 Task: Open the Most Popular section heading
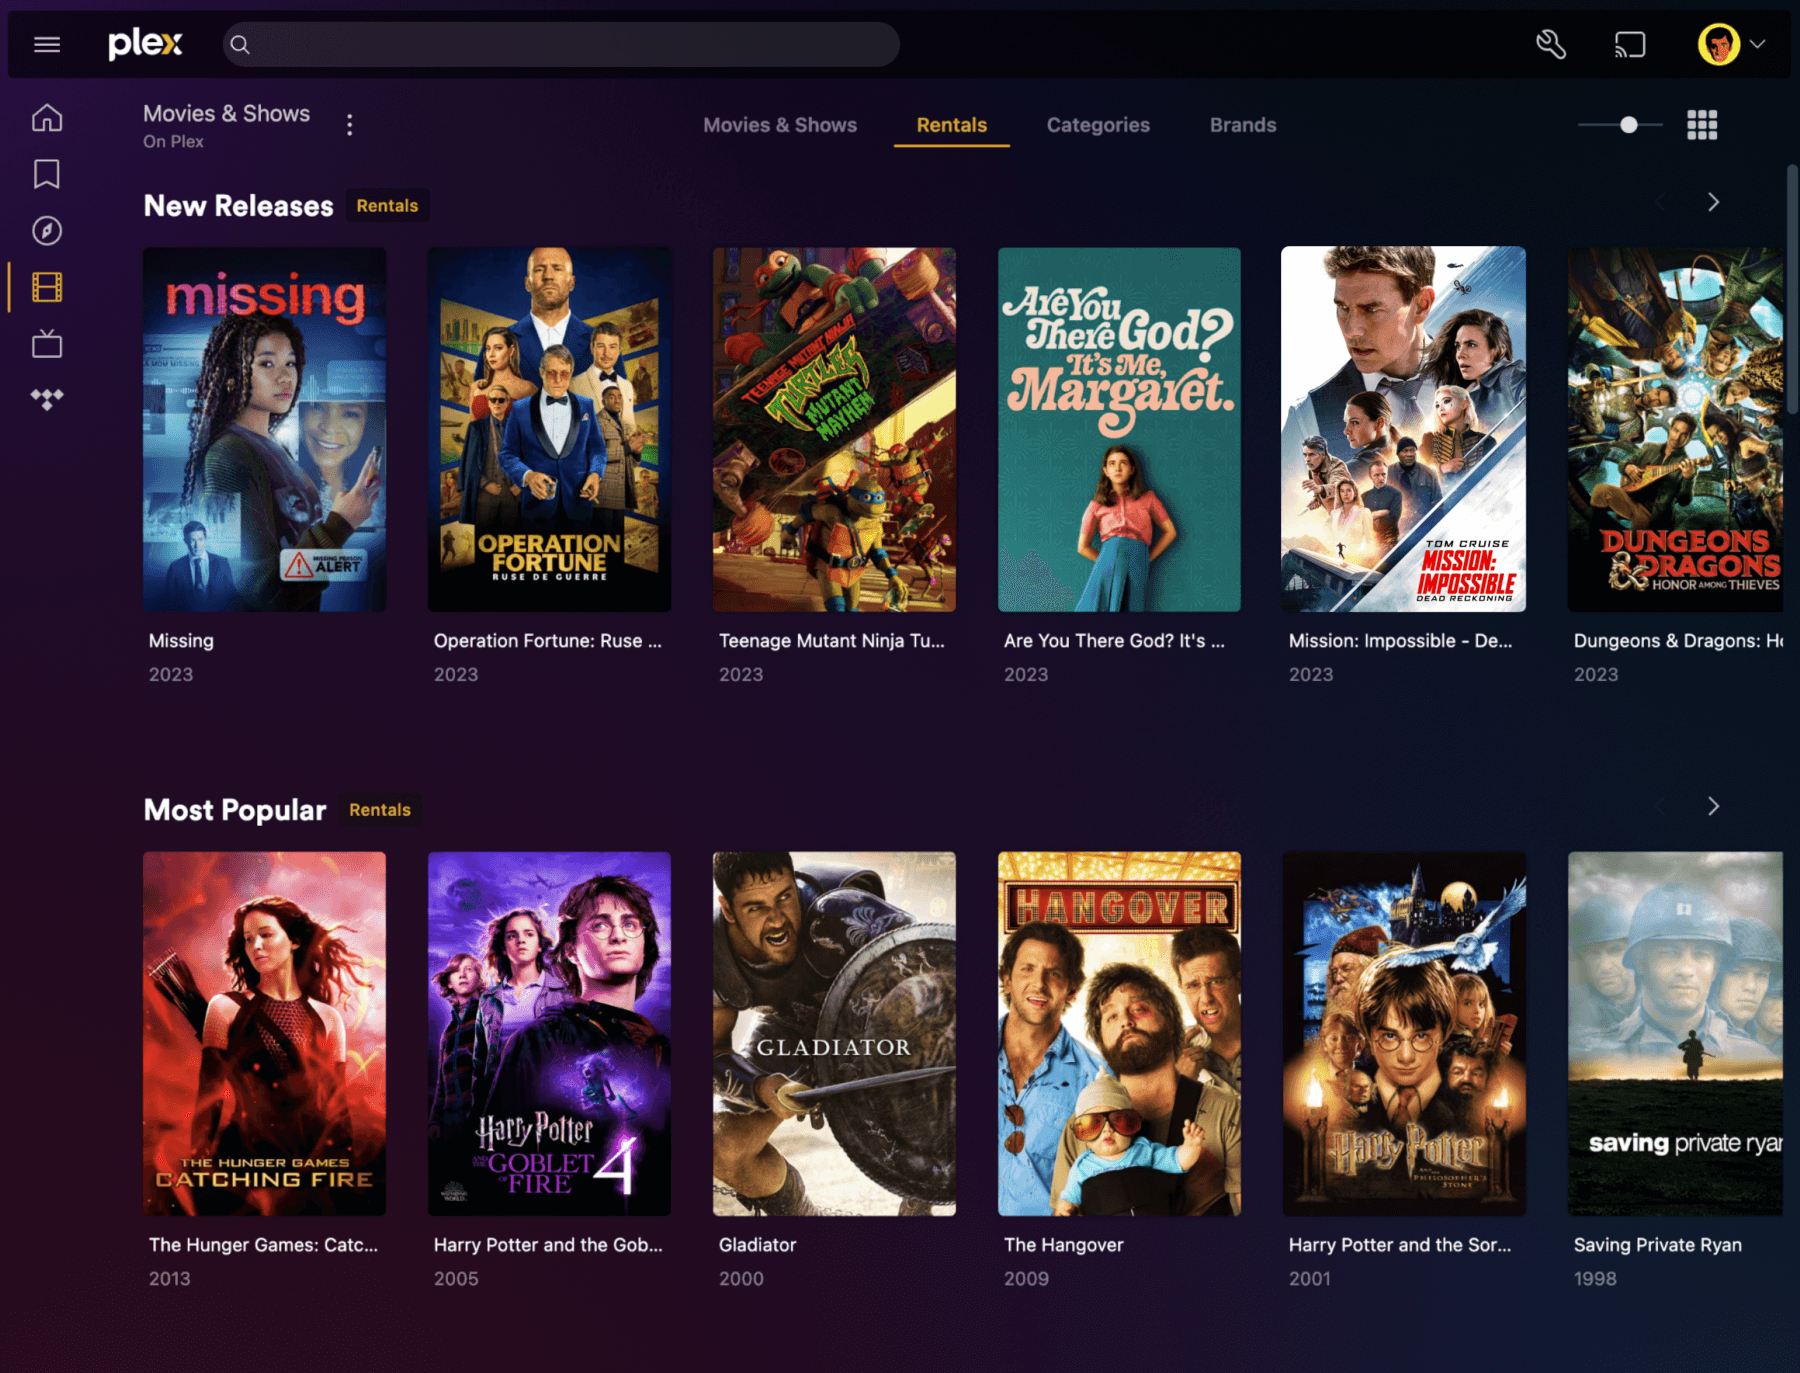pyautogui.click(x=235, y=810)
